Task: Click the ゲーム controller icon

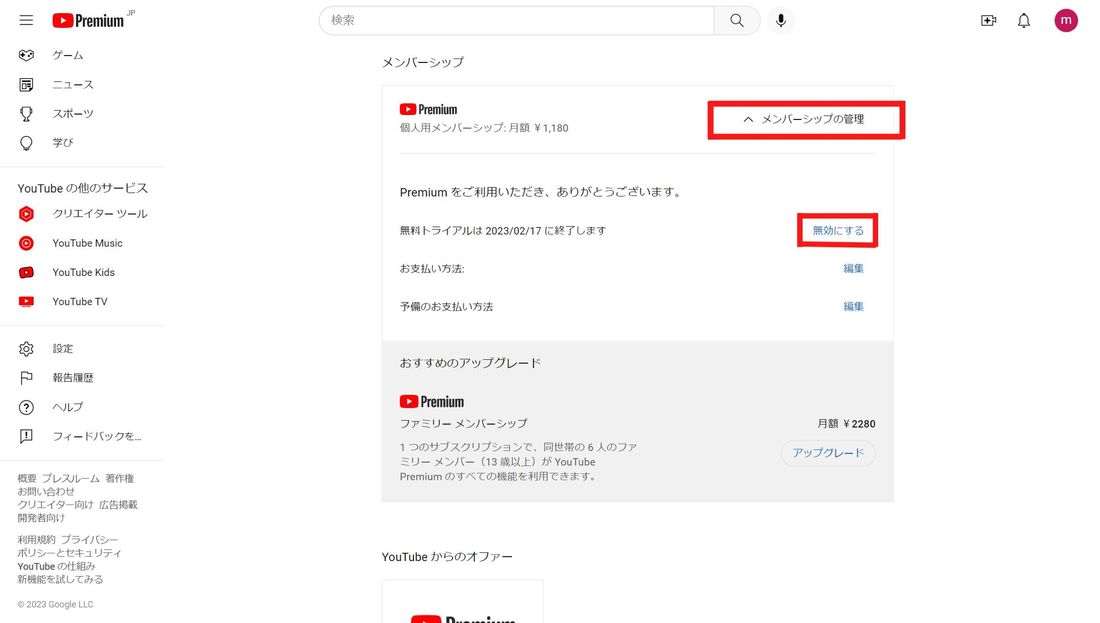Action: coord(26,55)
